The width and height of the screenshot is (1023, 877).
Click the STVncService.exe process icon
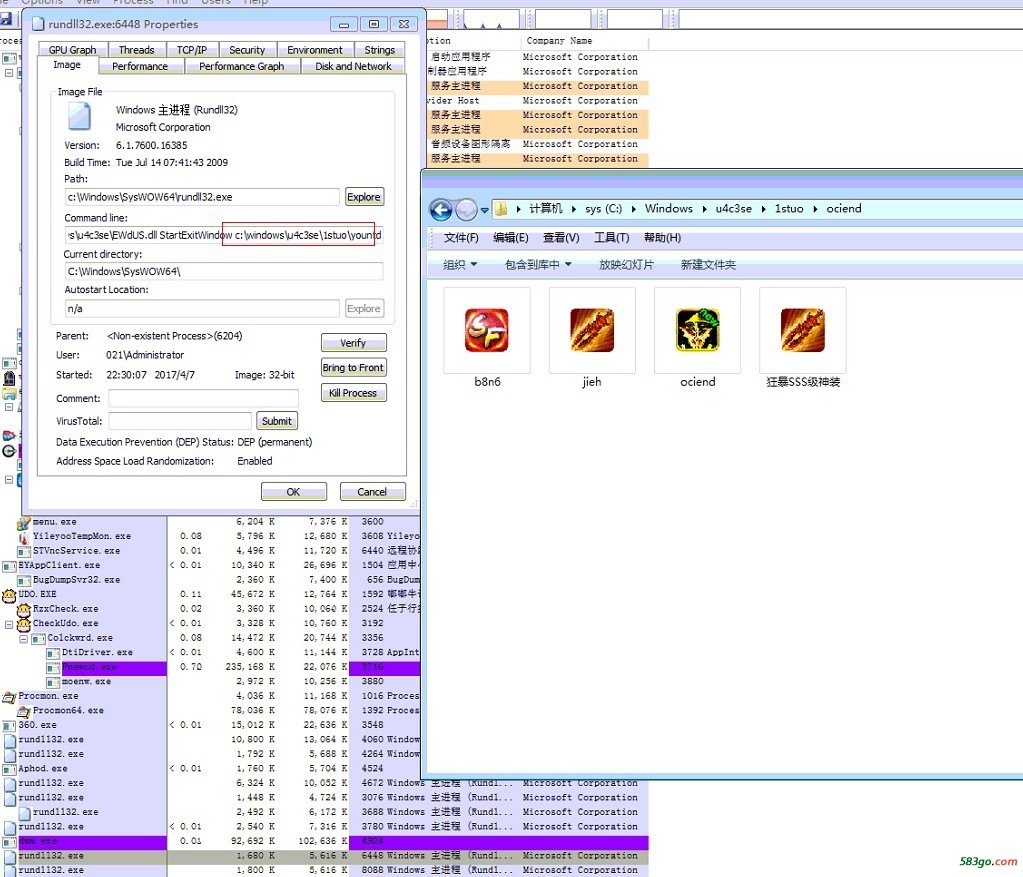point(24,551)
